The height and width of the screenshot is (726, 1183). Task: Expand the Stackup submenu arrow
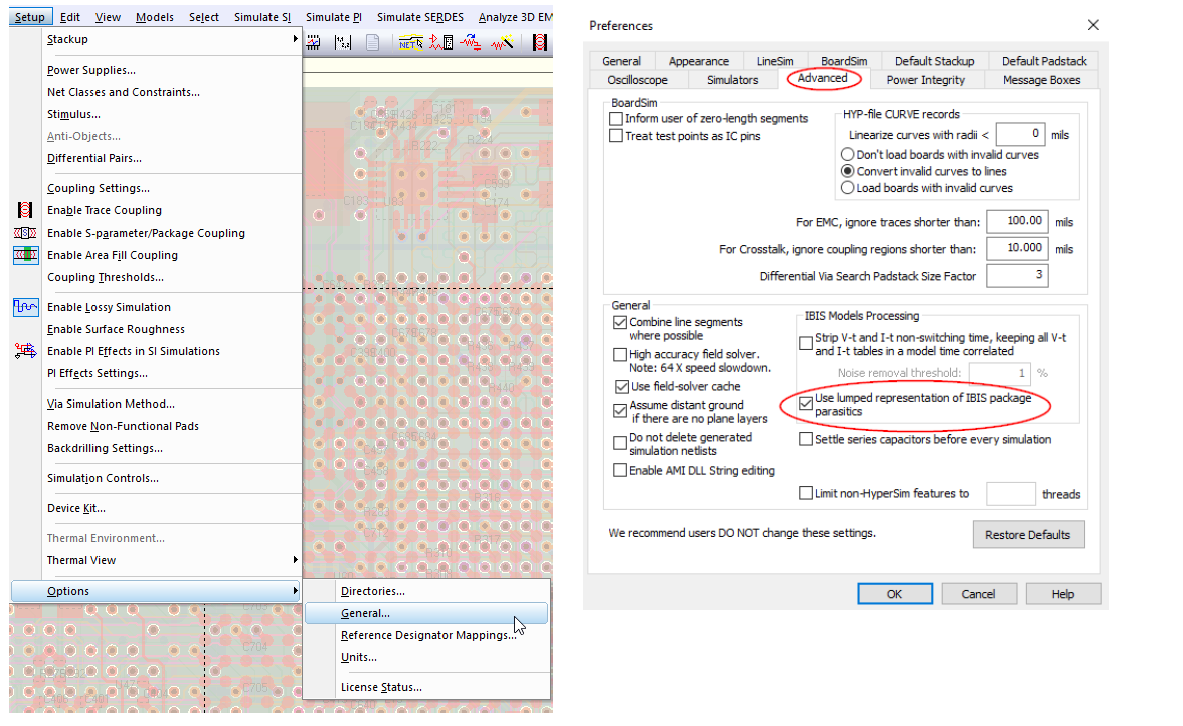pyautogui.click(x=295, y=38)
